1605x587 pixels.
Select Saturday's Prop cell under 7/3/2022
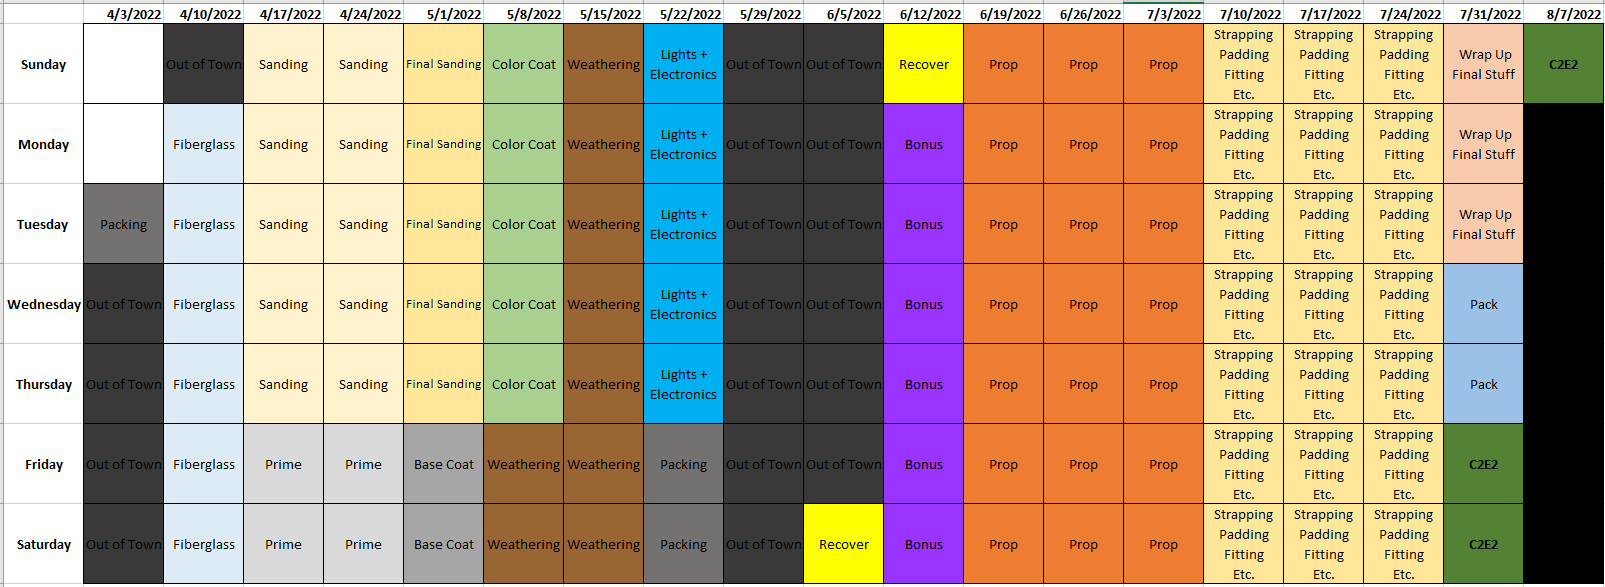click(1163, 544)
